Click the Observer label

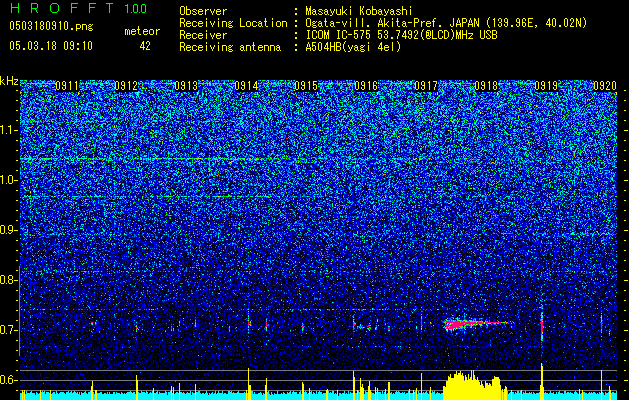tap(203, 11)
